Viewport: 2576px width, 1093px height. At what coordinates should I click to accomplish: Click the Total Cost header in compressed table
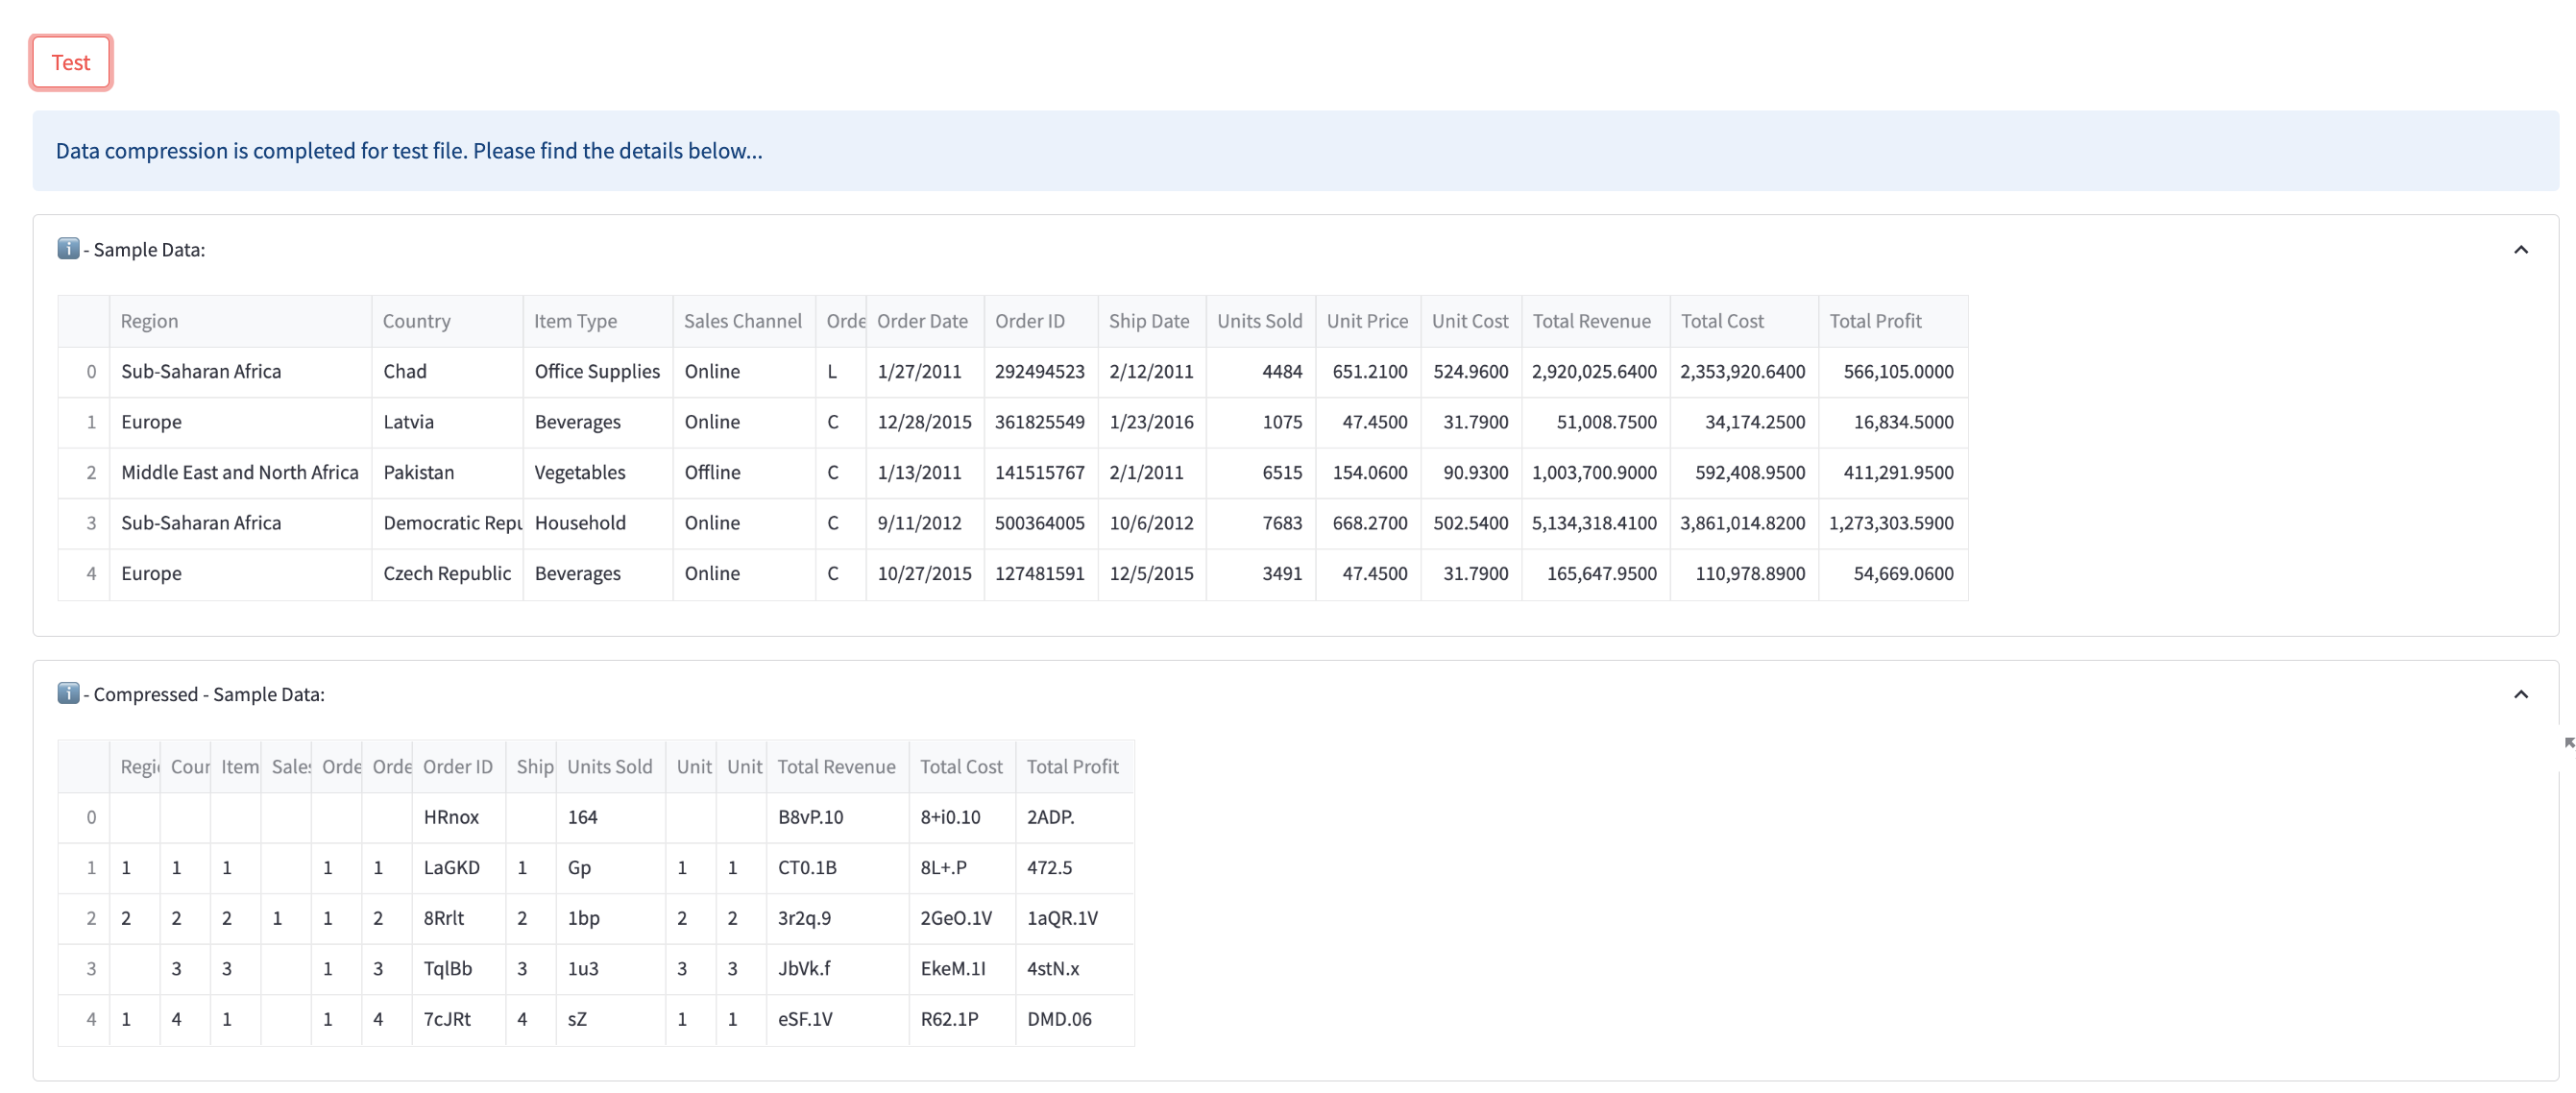pos(961,766)
